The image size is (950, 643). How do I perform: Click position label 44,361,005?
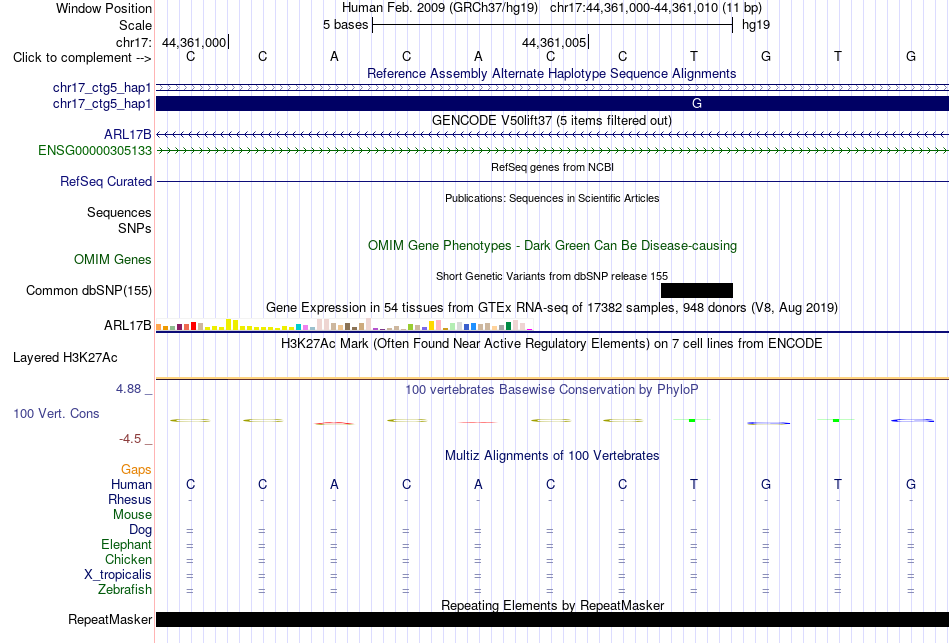click(554, 42)
